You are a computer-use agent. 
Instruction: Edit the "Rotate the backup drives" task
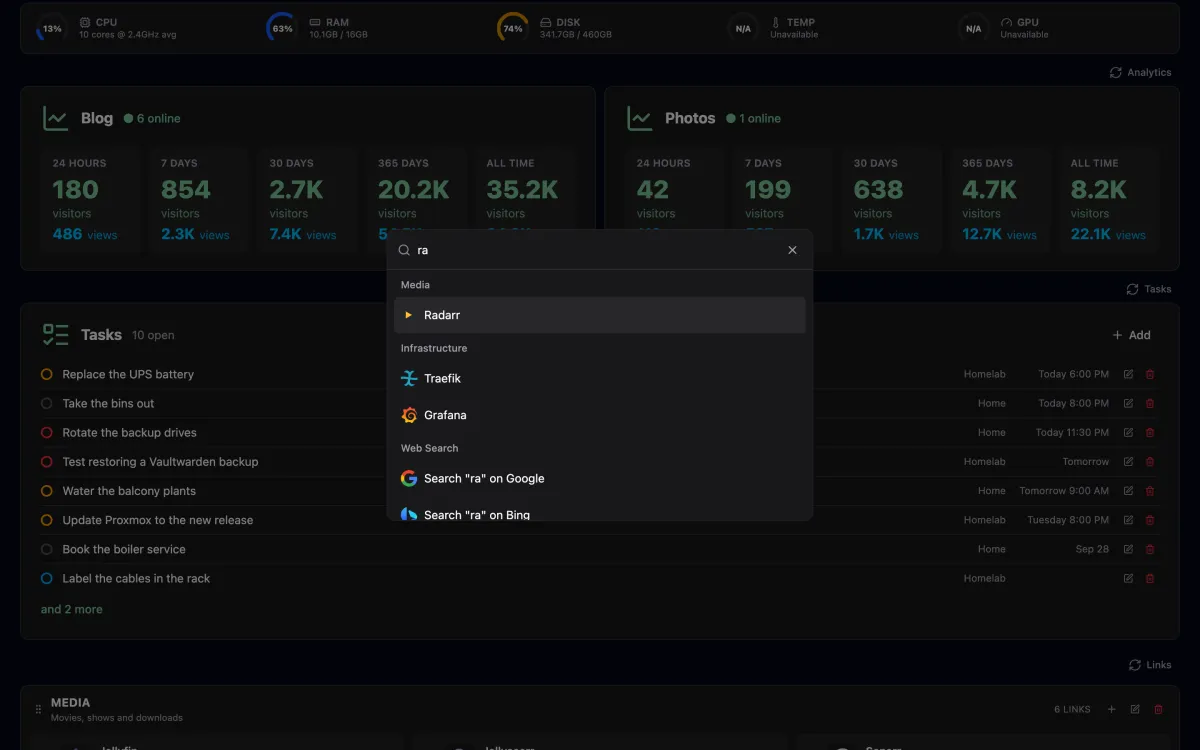[x=1128, y=432]
